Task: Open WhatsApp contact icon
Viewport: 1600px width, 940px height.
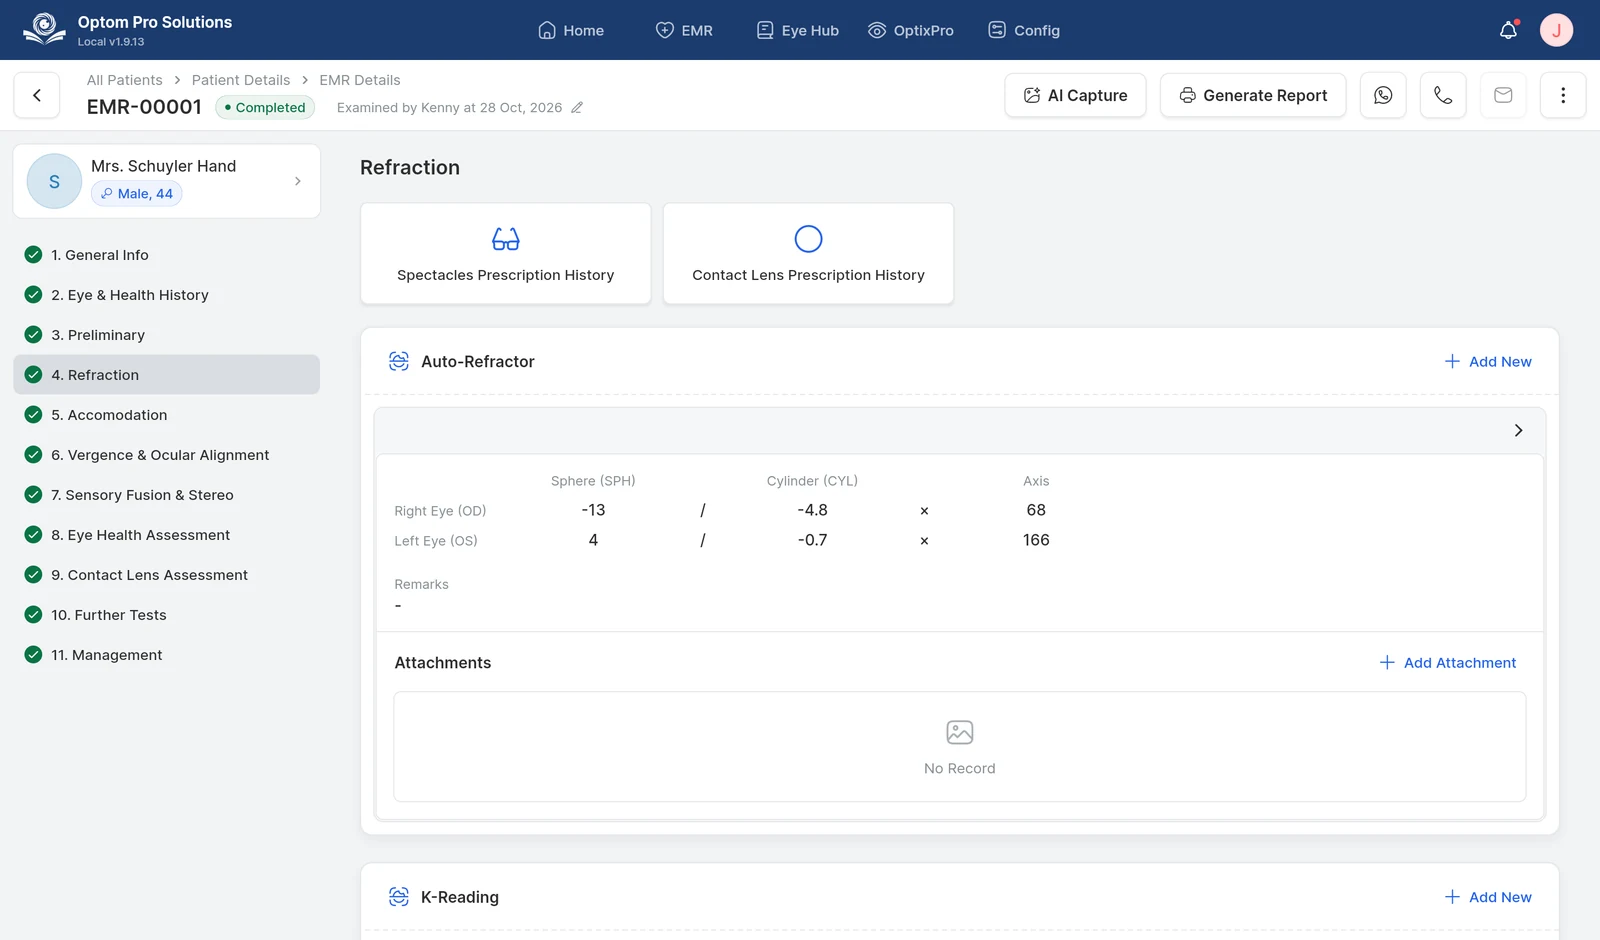Action: click(x=1383, y=95)
